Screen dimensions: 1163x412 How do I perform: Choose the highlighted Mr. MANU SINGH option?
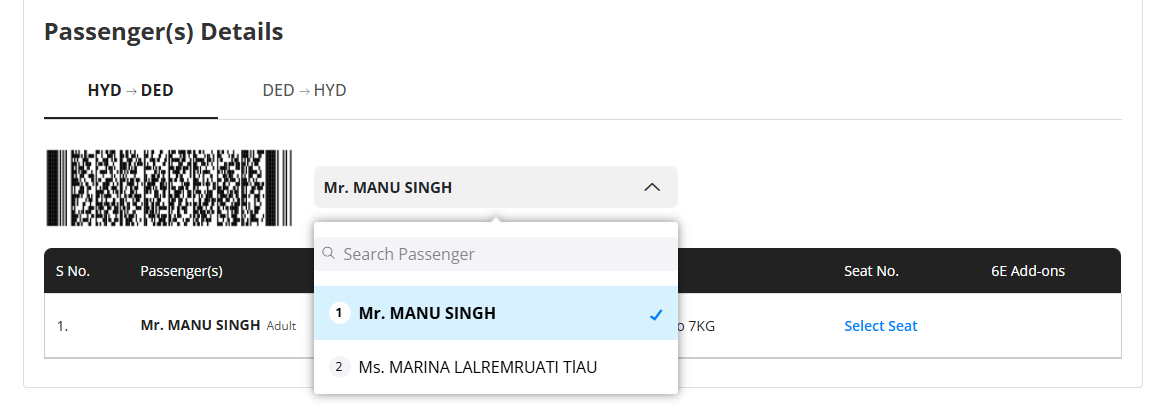496,313
